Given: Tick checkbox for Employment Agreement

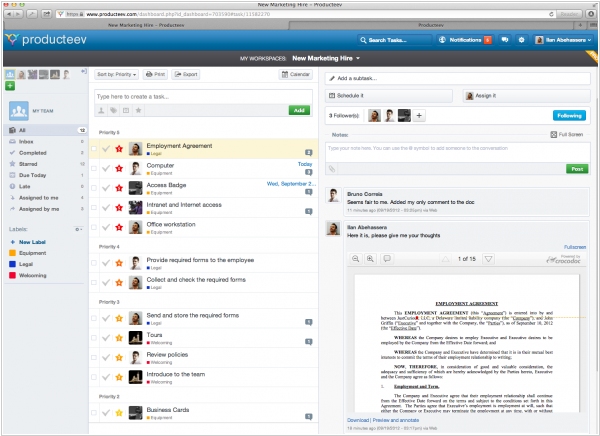Looking at the screenshot, I should click(94, 149).
